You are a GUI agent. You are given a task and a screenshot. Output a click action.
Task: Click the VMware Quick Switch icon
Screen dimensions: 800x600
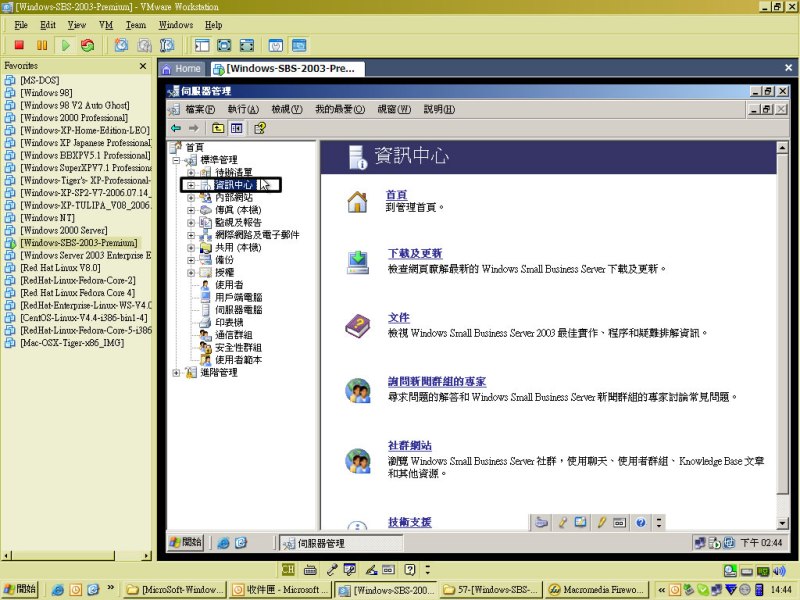click(247, 45)
